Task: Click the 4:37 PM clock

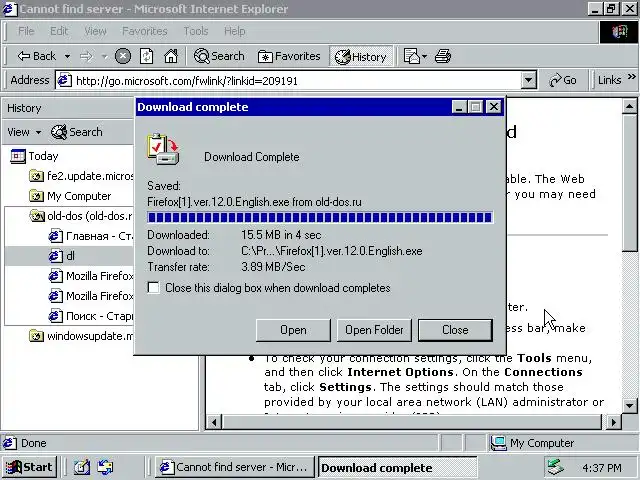Action: point(602,467)
